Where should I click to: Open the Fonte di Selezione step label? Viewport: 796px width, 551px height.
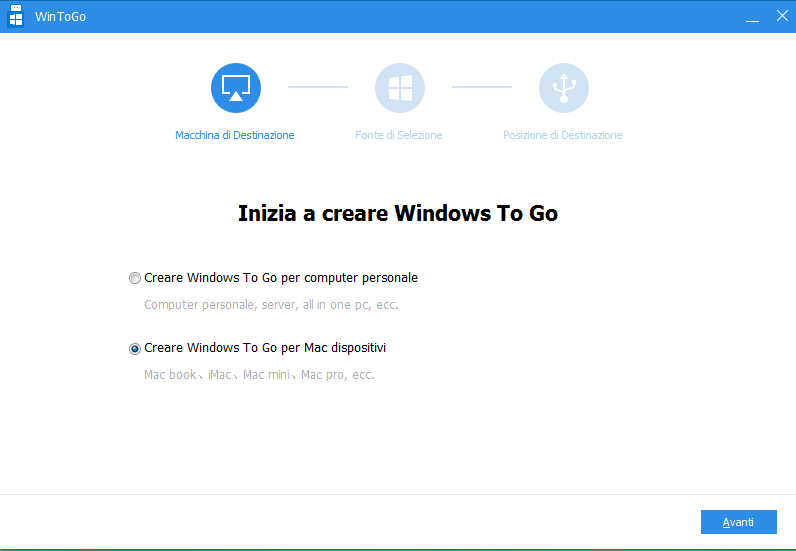tap(399, 135)
